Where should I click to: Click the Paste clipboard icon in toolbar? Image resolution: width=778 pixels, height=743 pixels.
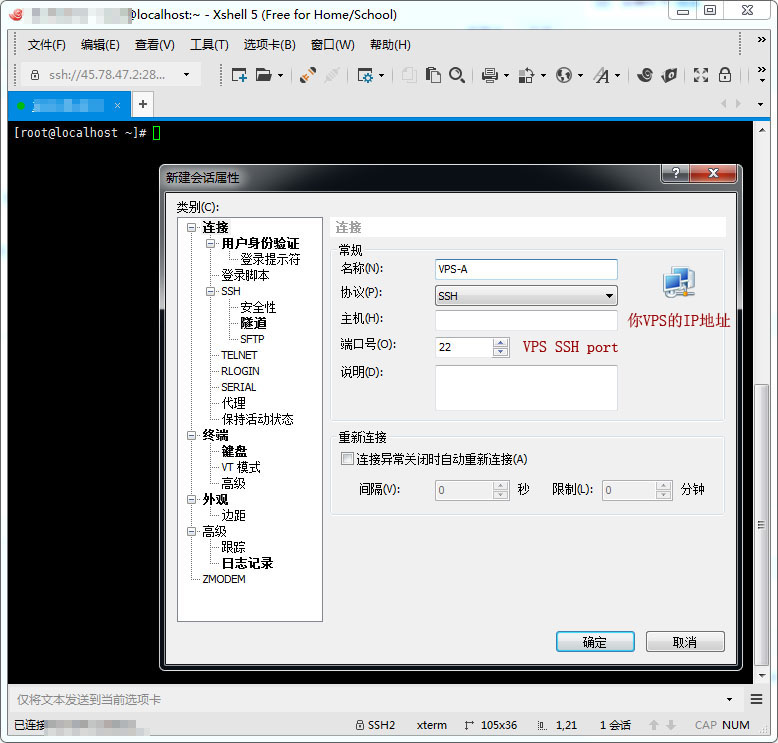pos(433,75)
